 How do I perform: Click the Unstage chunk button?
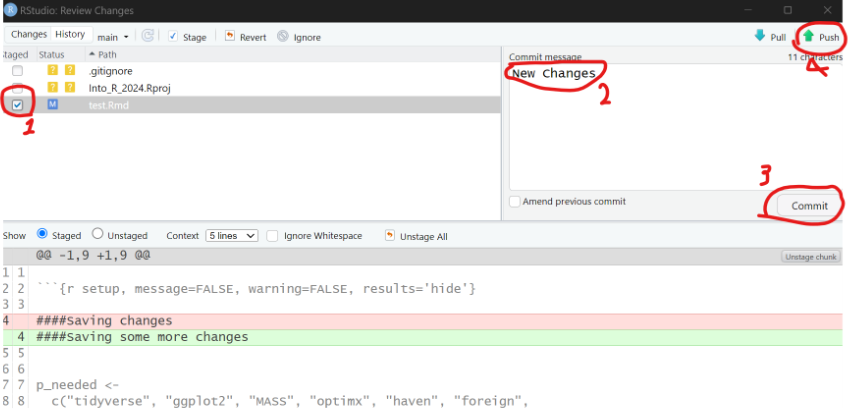[809, 257]
